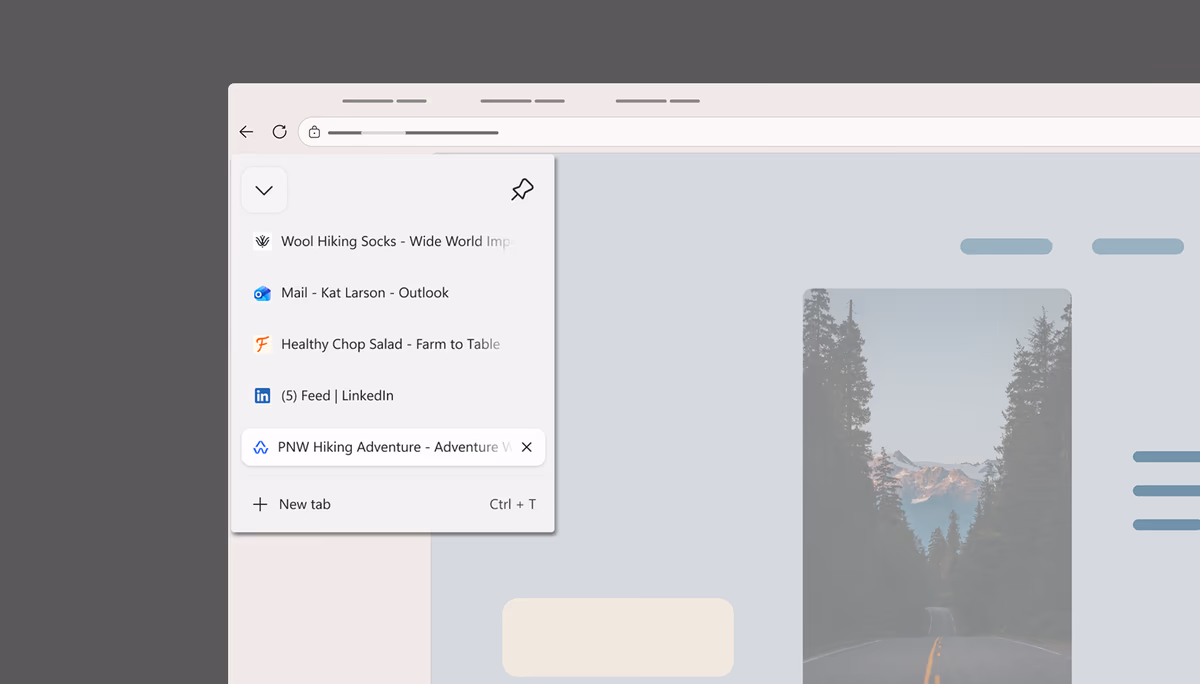The image size is (1200, 684).
Task: Click the beige card below the tab pane
Action: [x=618, y=637]
